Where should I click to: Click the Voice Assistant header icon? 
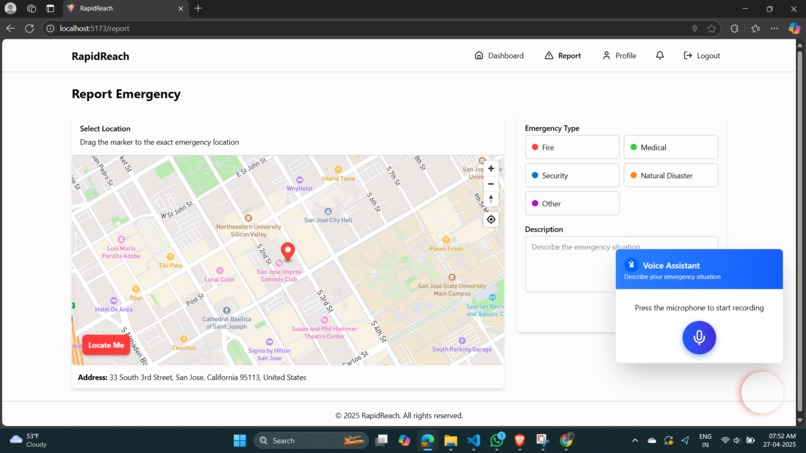pyautogui.click(x=631, y=265)
